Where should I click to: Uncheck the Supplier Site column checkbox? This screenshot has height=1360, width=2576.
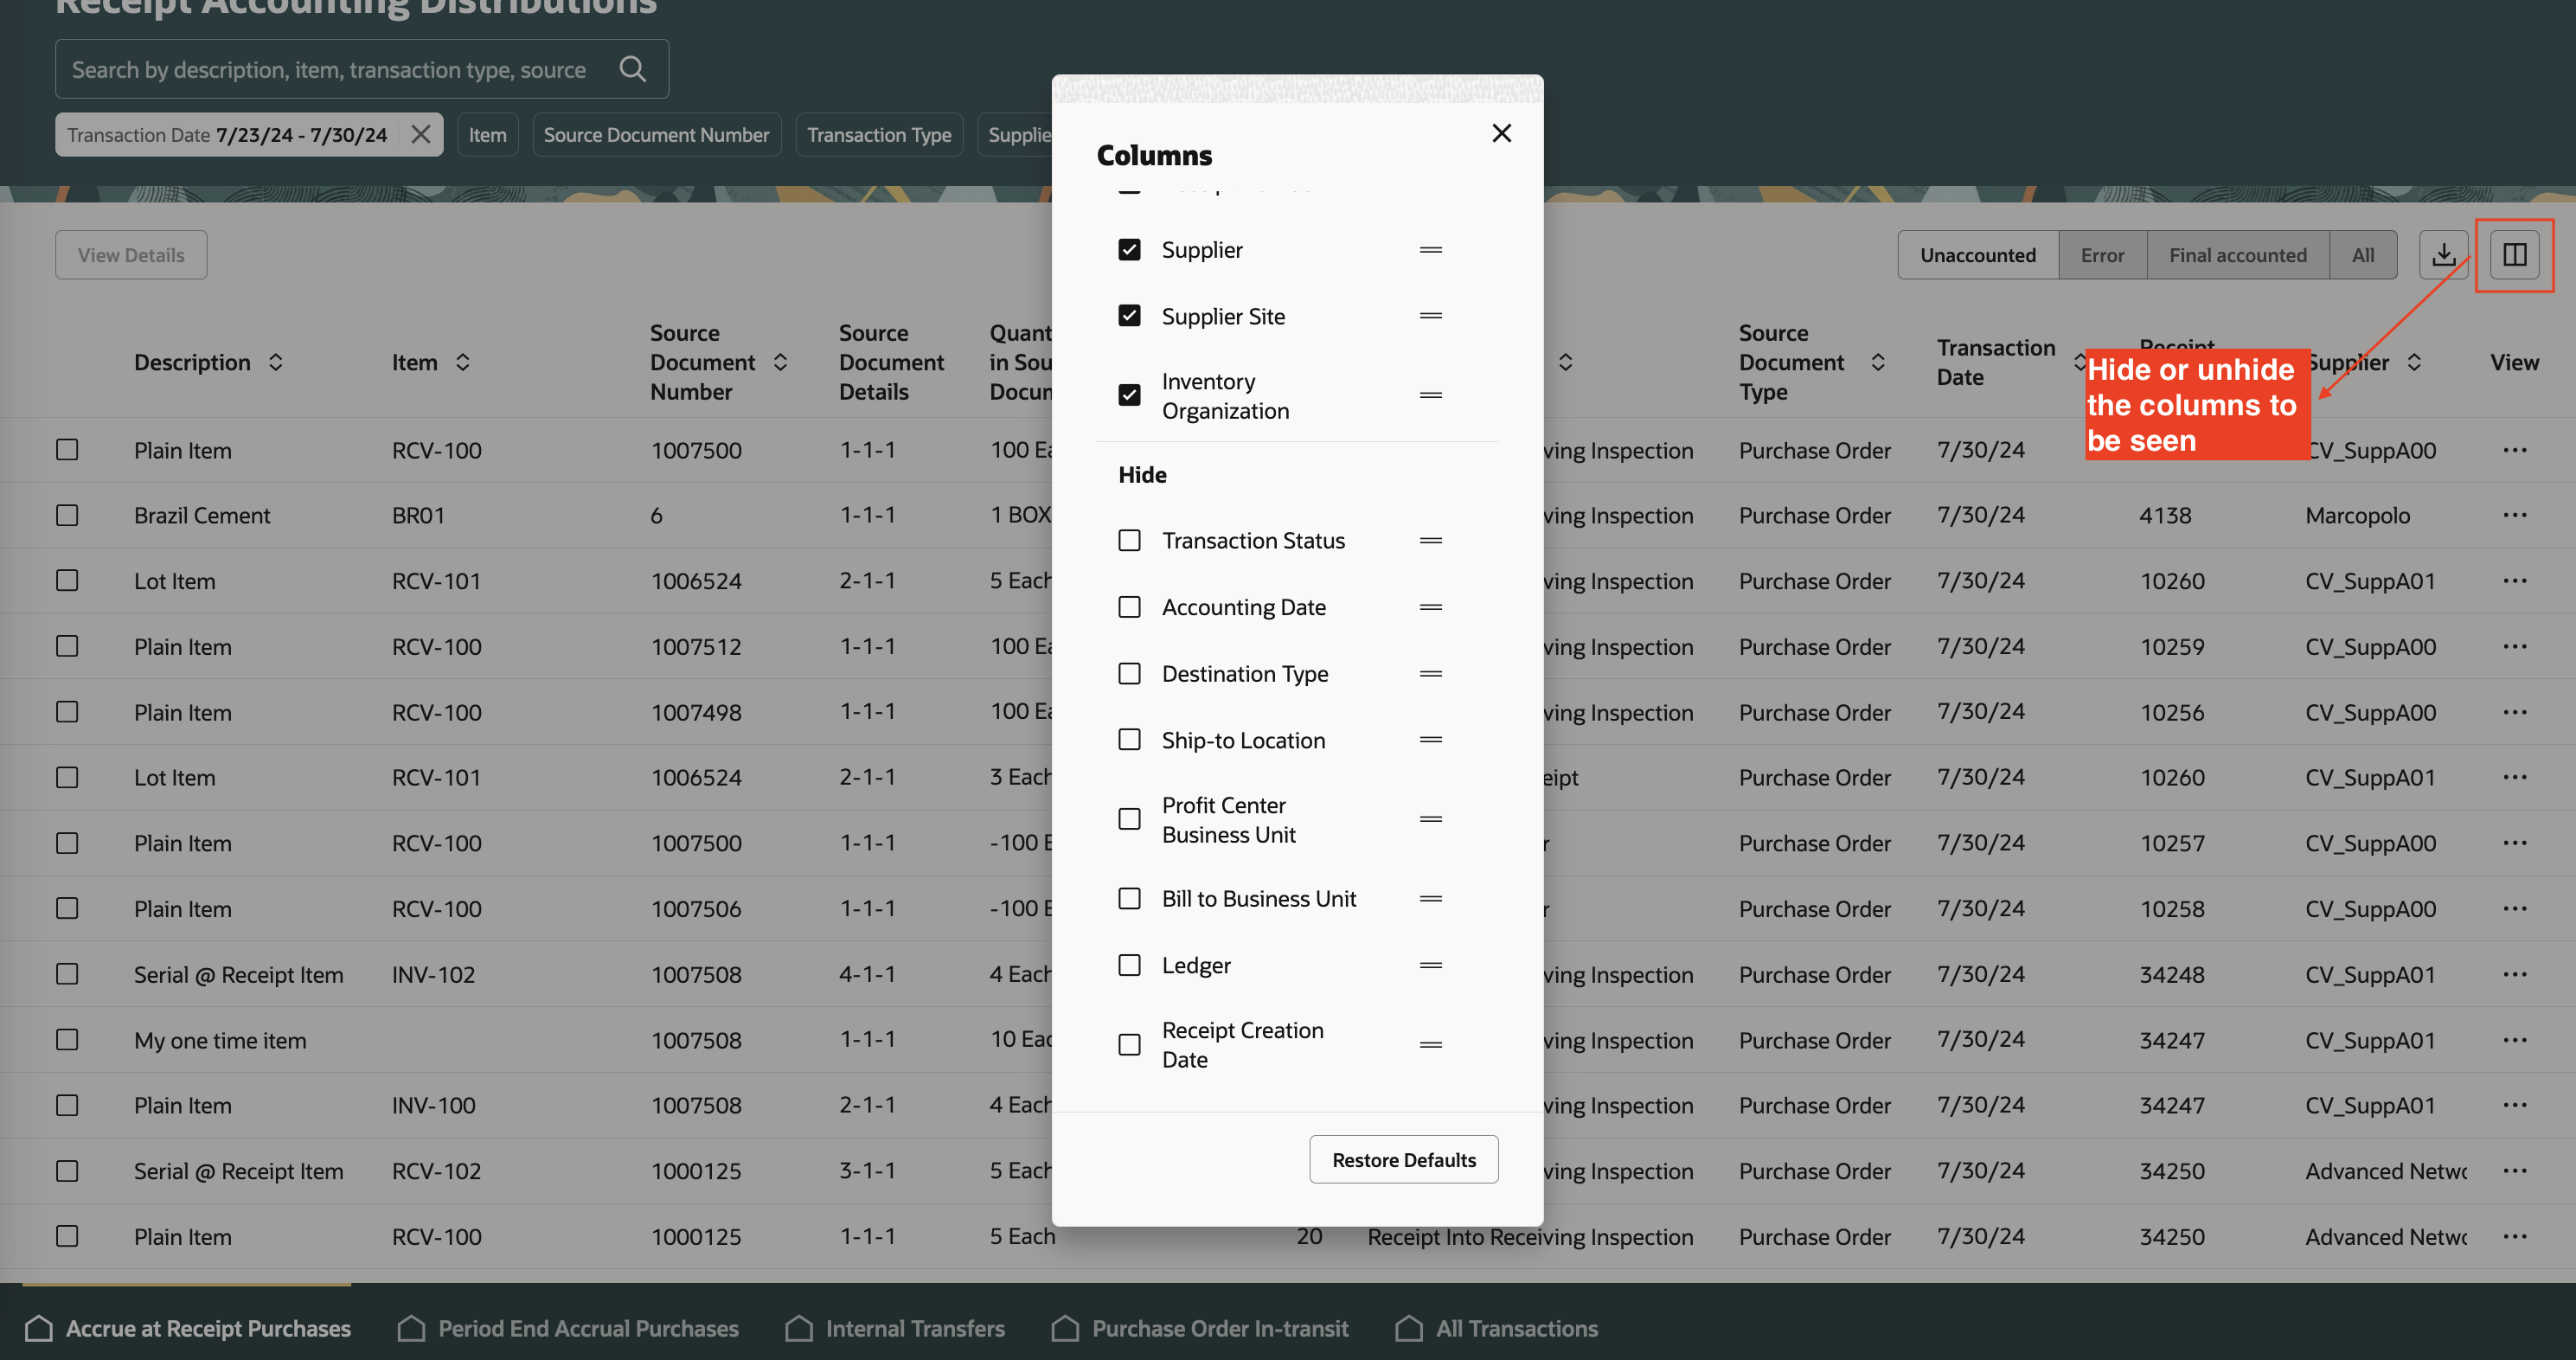1129,316
